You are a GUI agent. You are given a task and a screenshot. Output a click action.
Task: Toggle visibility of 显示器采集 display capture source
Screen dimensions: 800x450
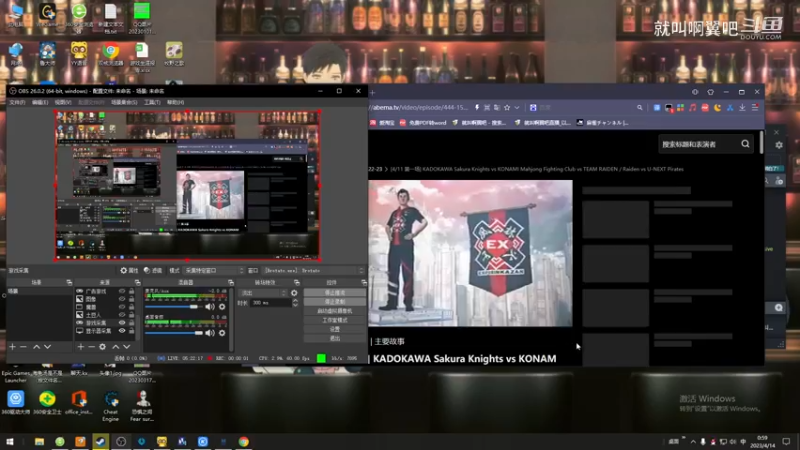coord(122,331)
